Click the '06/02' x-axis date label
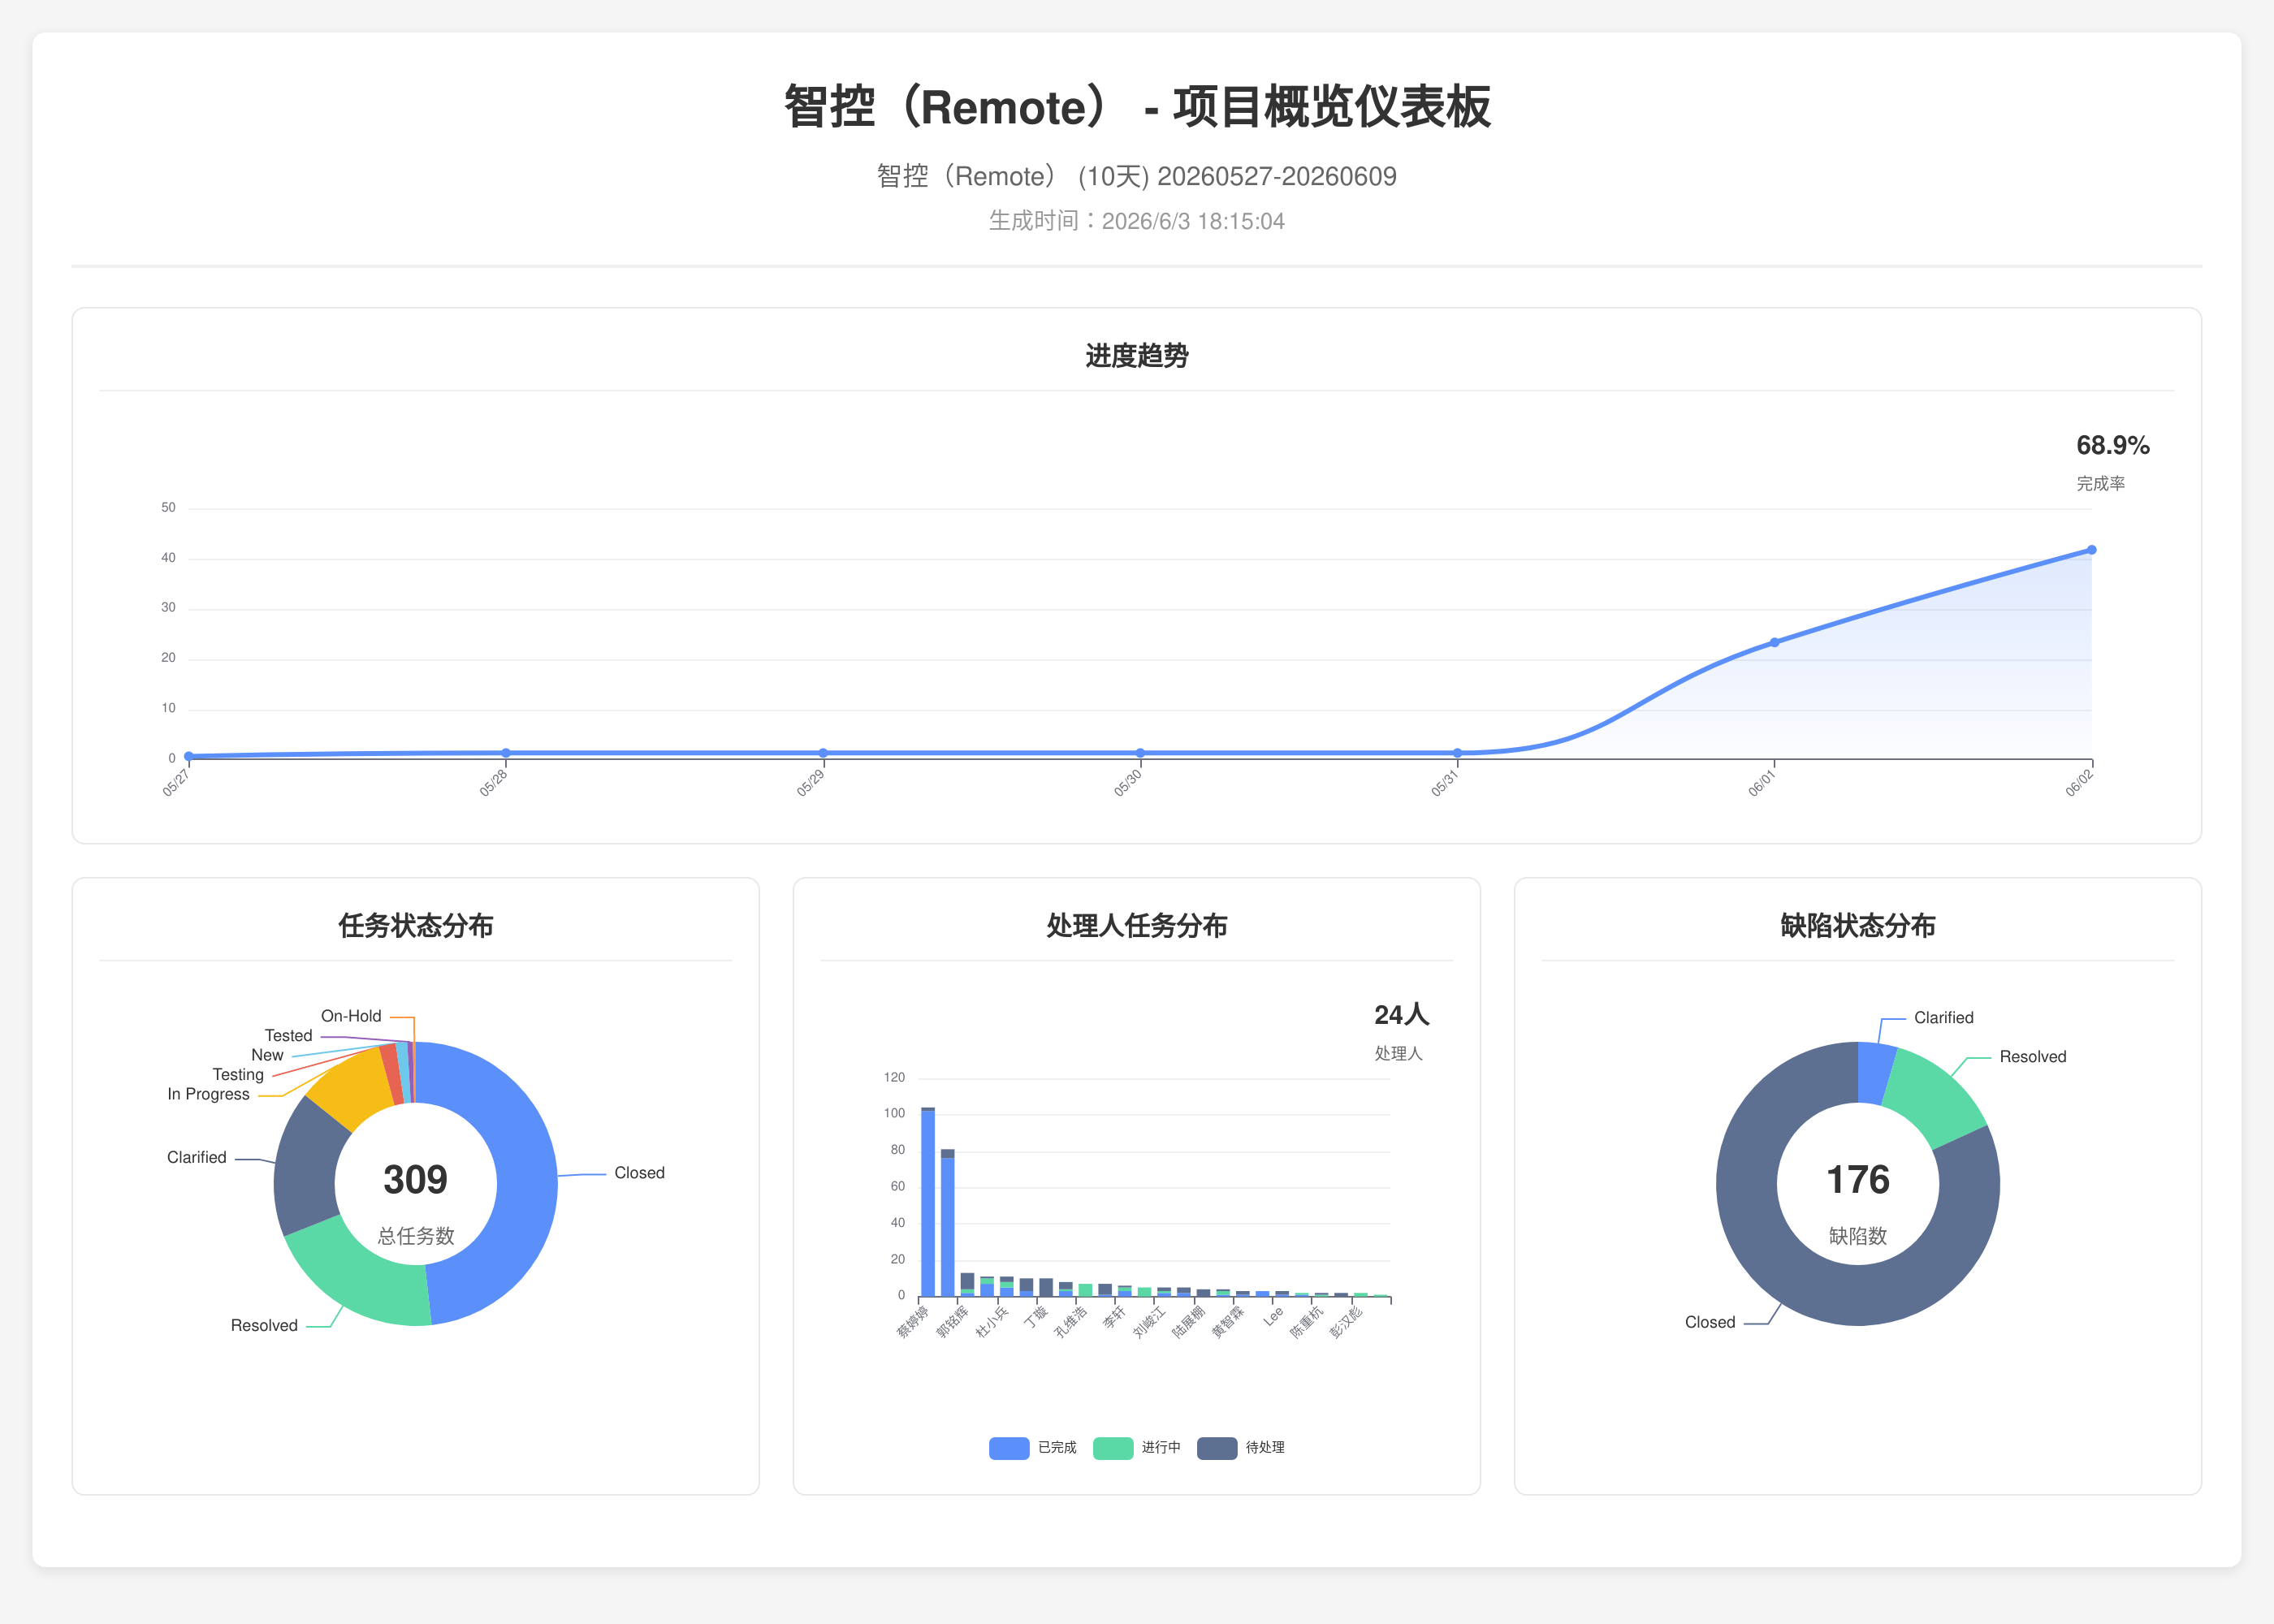 click(x=2078, y=782)
